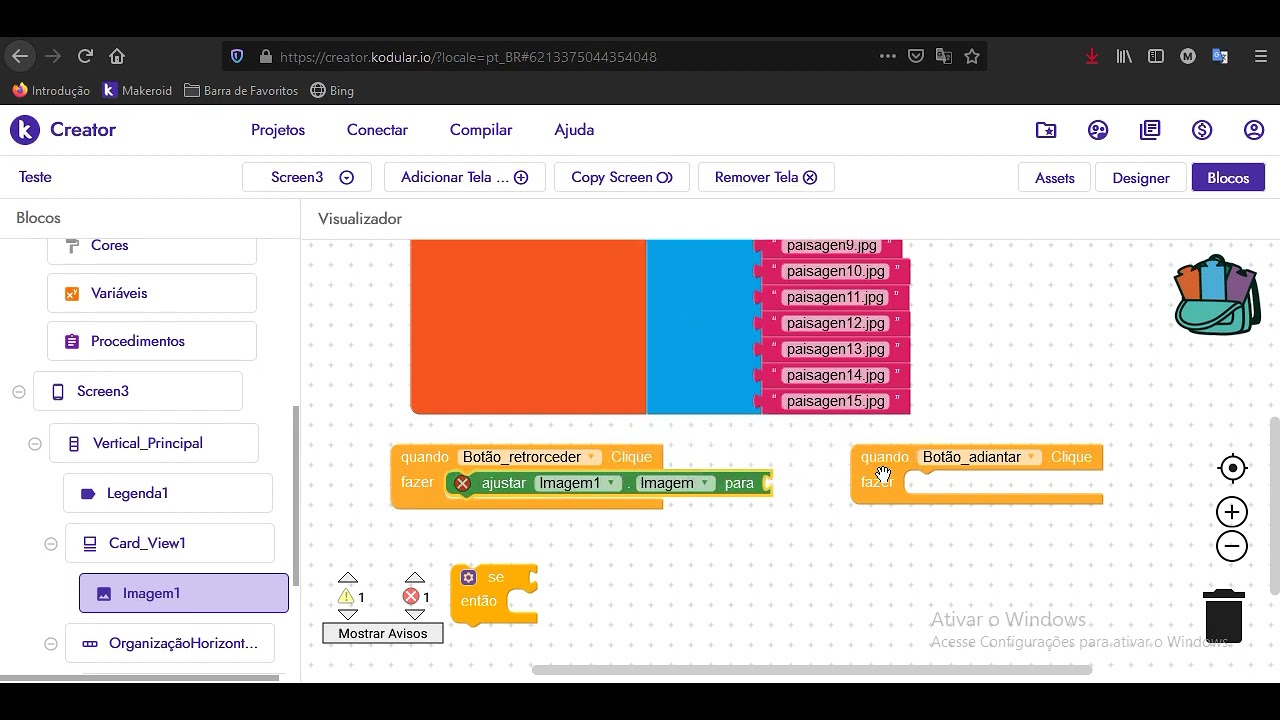Click Adicionar Tela button
The image size is (1280, 720).
[x=464, y=177]
